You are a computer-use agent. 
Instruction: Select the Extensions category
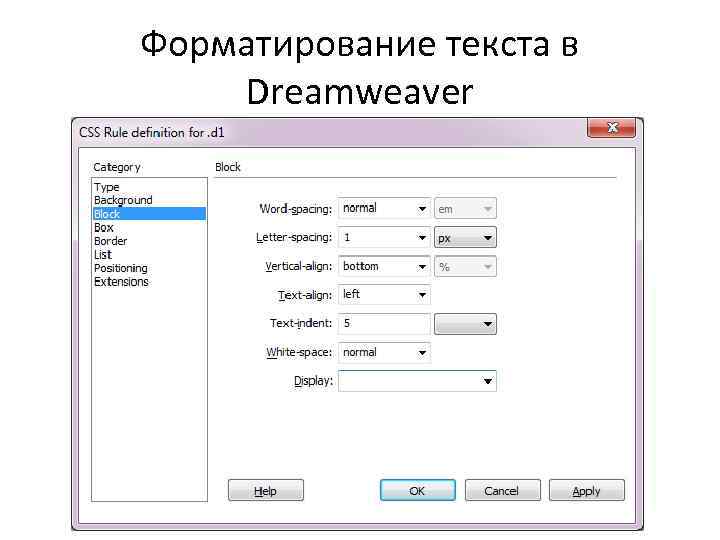click(x=121, y=281)
